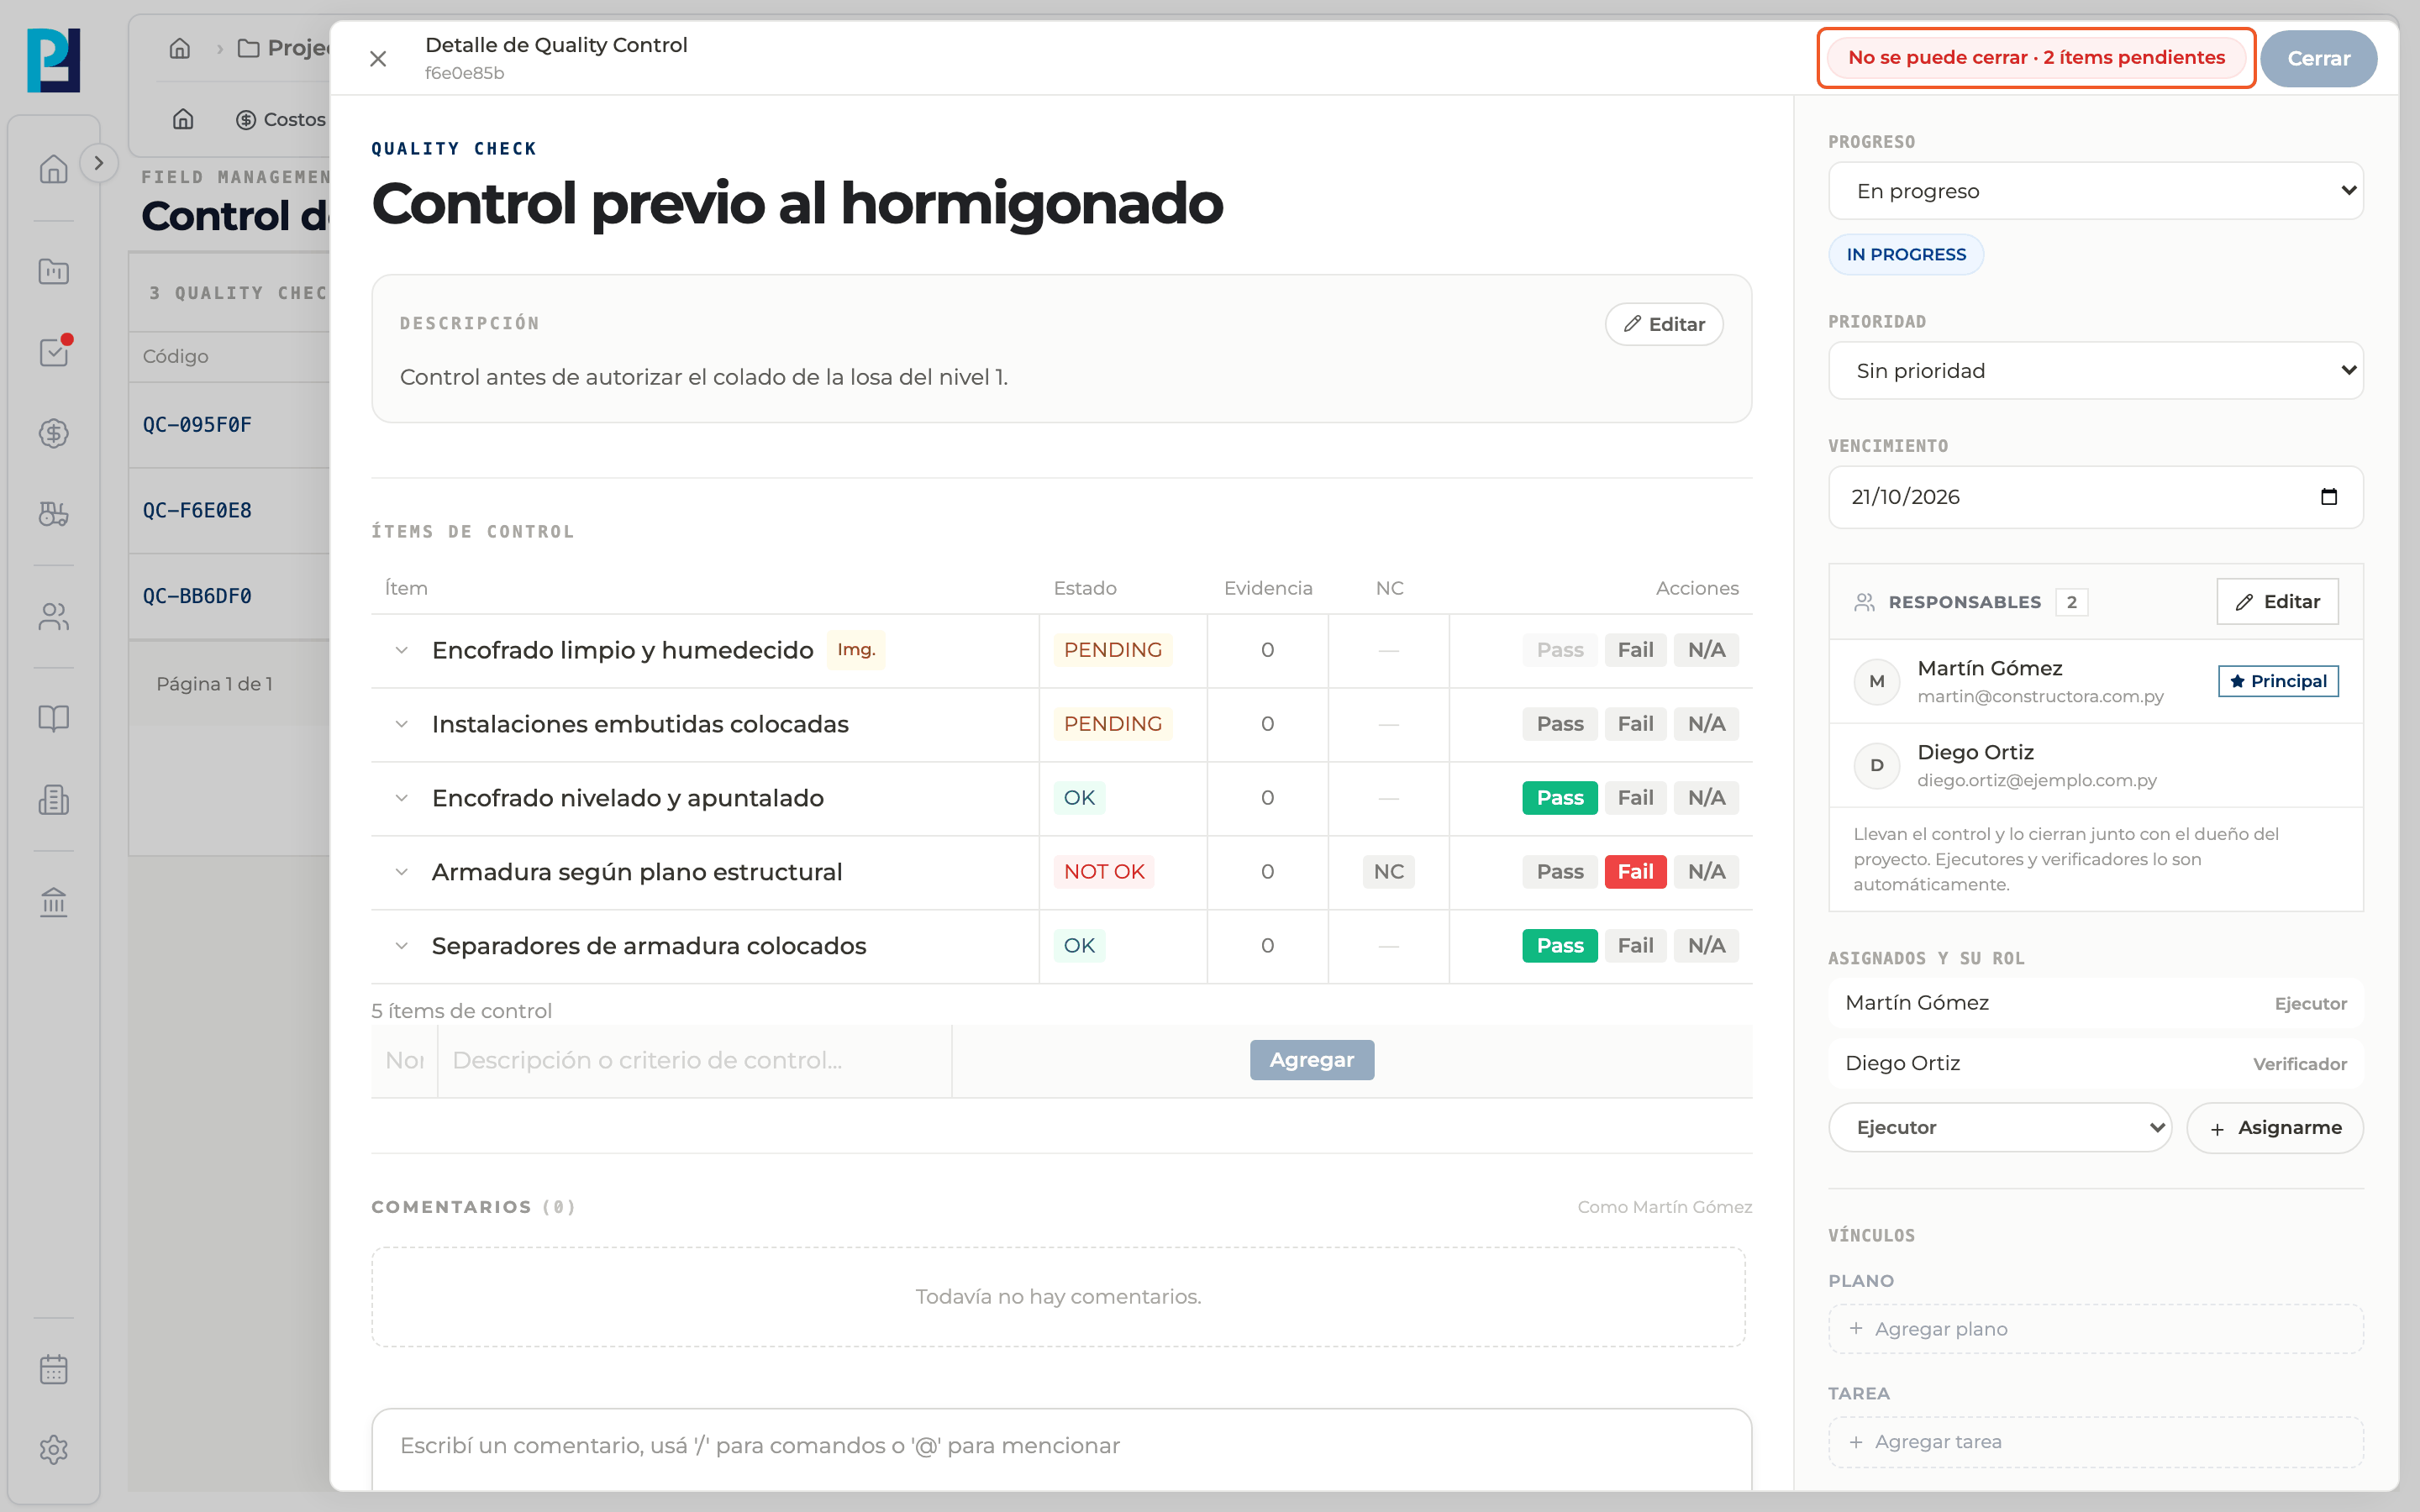Expand the Encofrado limpio y humedecido row

[x=402, y=650]
